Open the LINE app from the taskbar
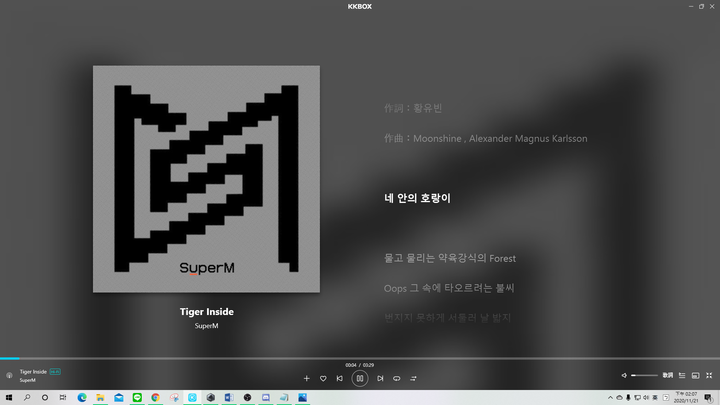 pos(137,398)
